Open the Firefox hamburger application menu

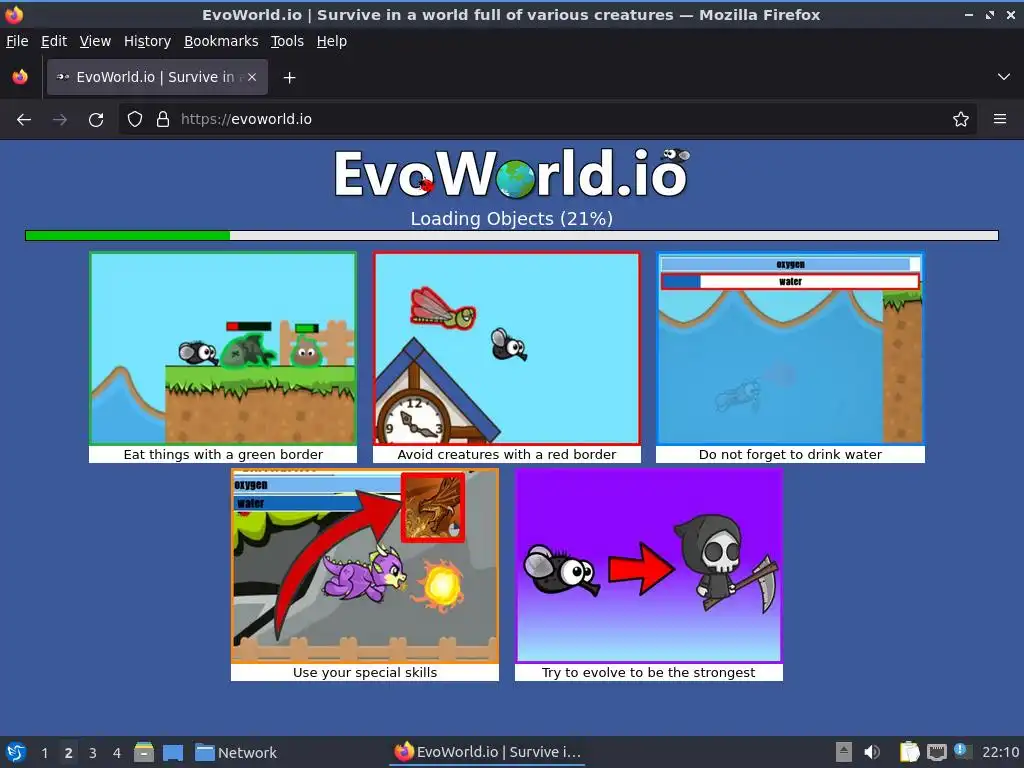[1000, 119]
